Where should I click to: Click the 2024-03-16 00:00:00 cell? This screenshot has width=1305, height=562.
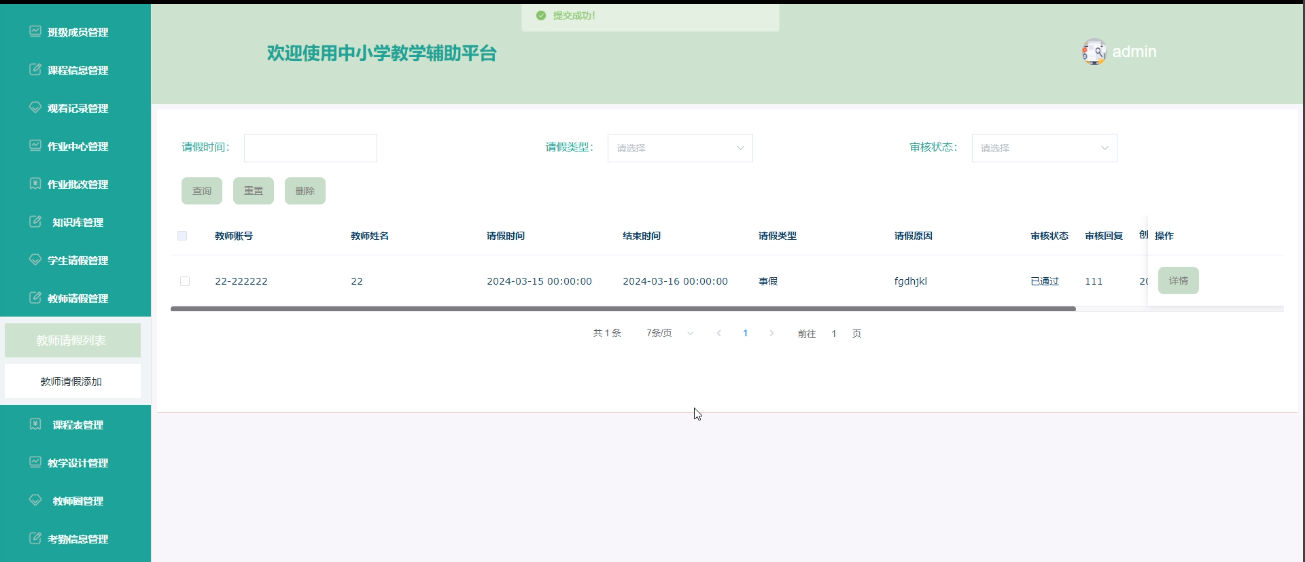(x=675, y=281)
